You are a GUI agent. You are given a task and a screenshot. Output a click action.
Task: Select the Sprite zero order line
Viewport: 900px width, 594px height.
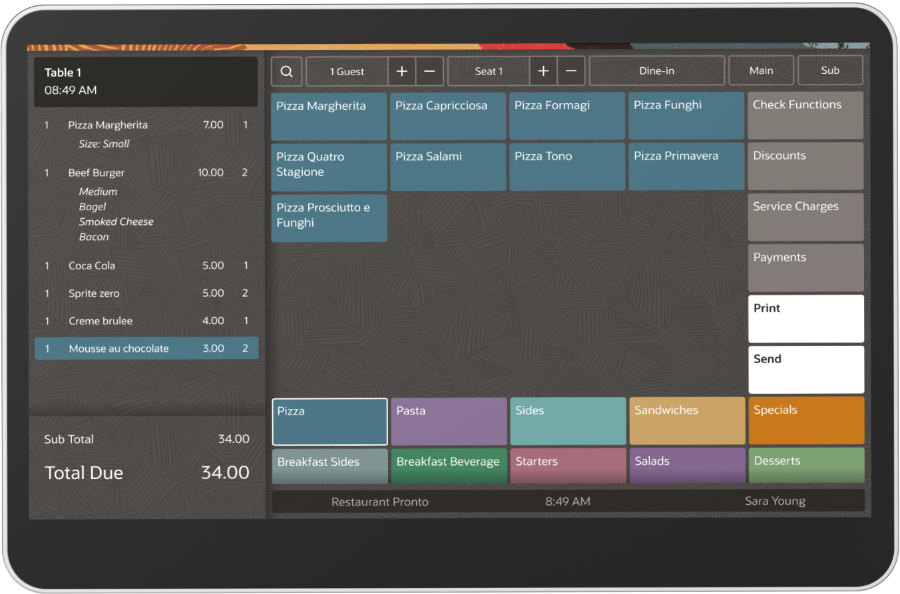pos(146,293)
